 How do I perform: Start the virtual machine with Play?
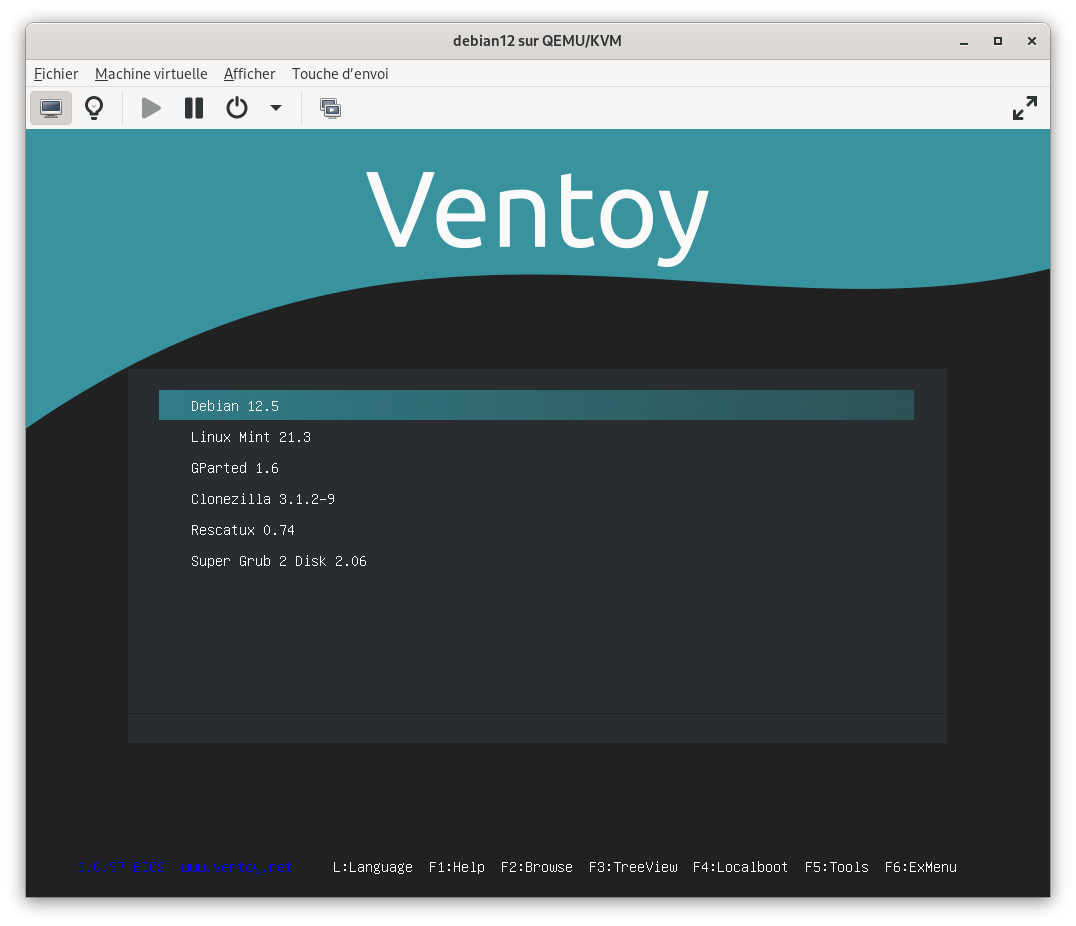pyautogui.click(x=151, y=108)
